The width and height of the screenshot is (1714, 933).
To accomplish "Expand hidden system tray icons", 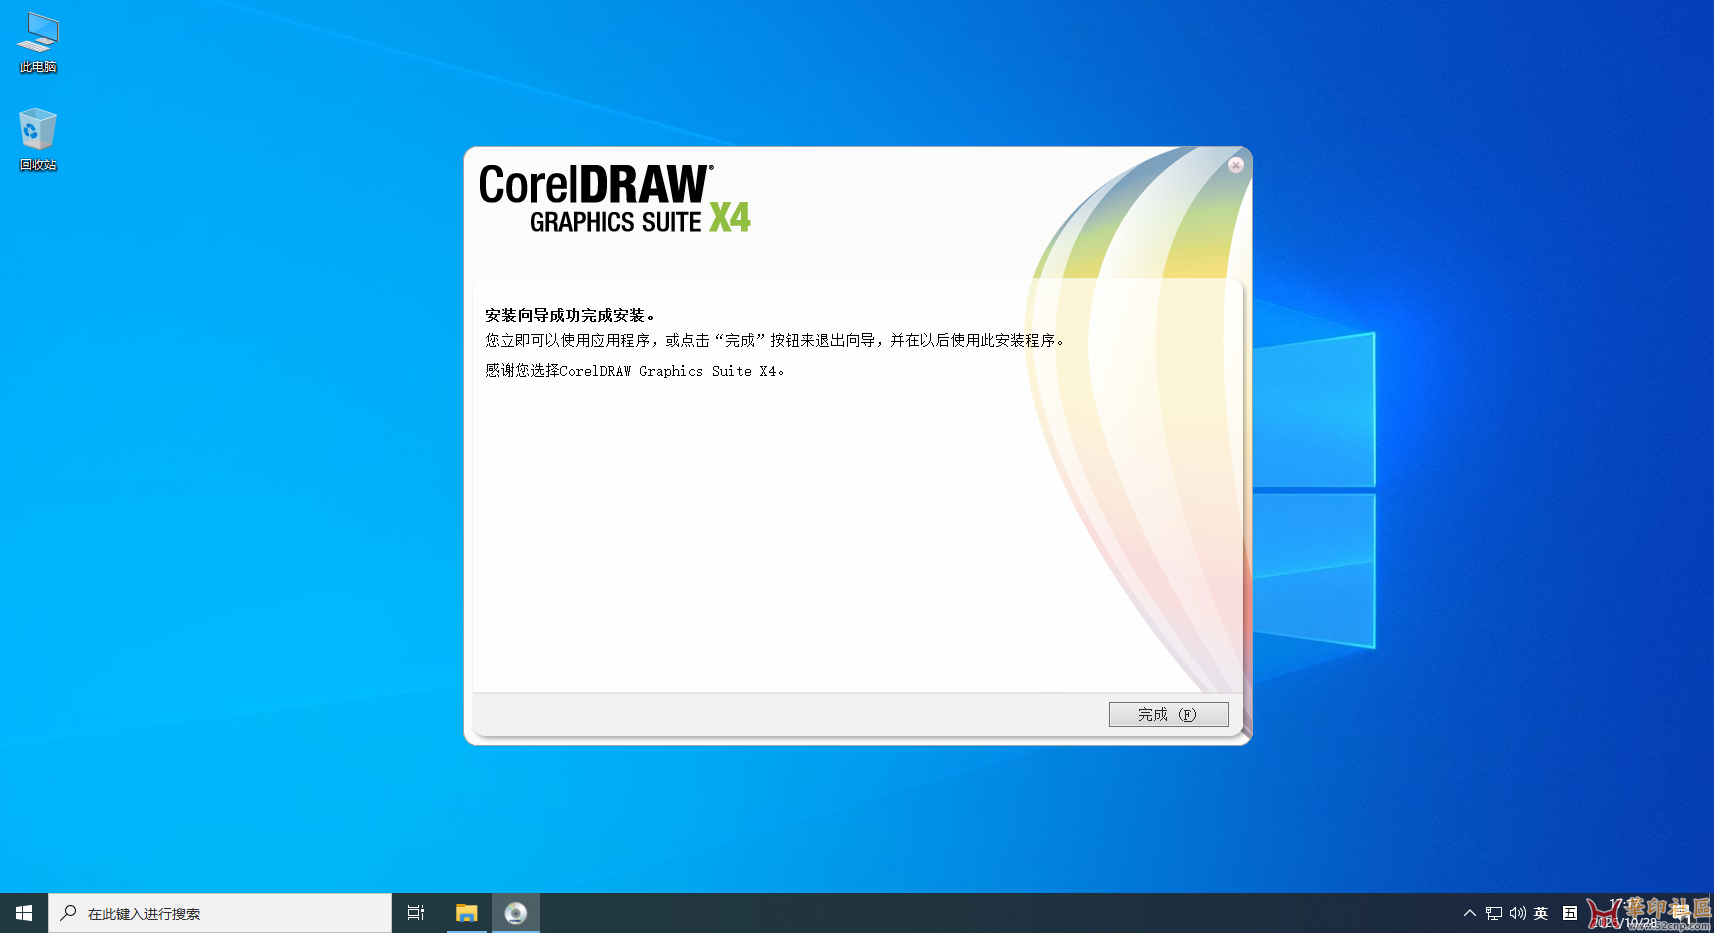I will coord(1469,913).
